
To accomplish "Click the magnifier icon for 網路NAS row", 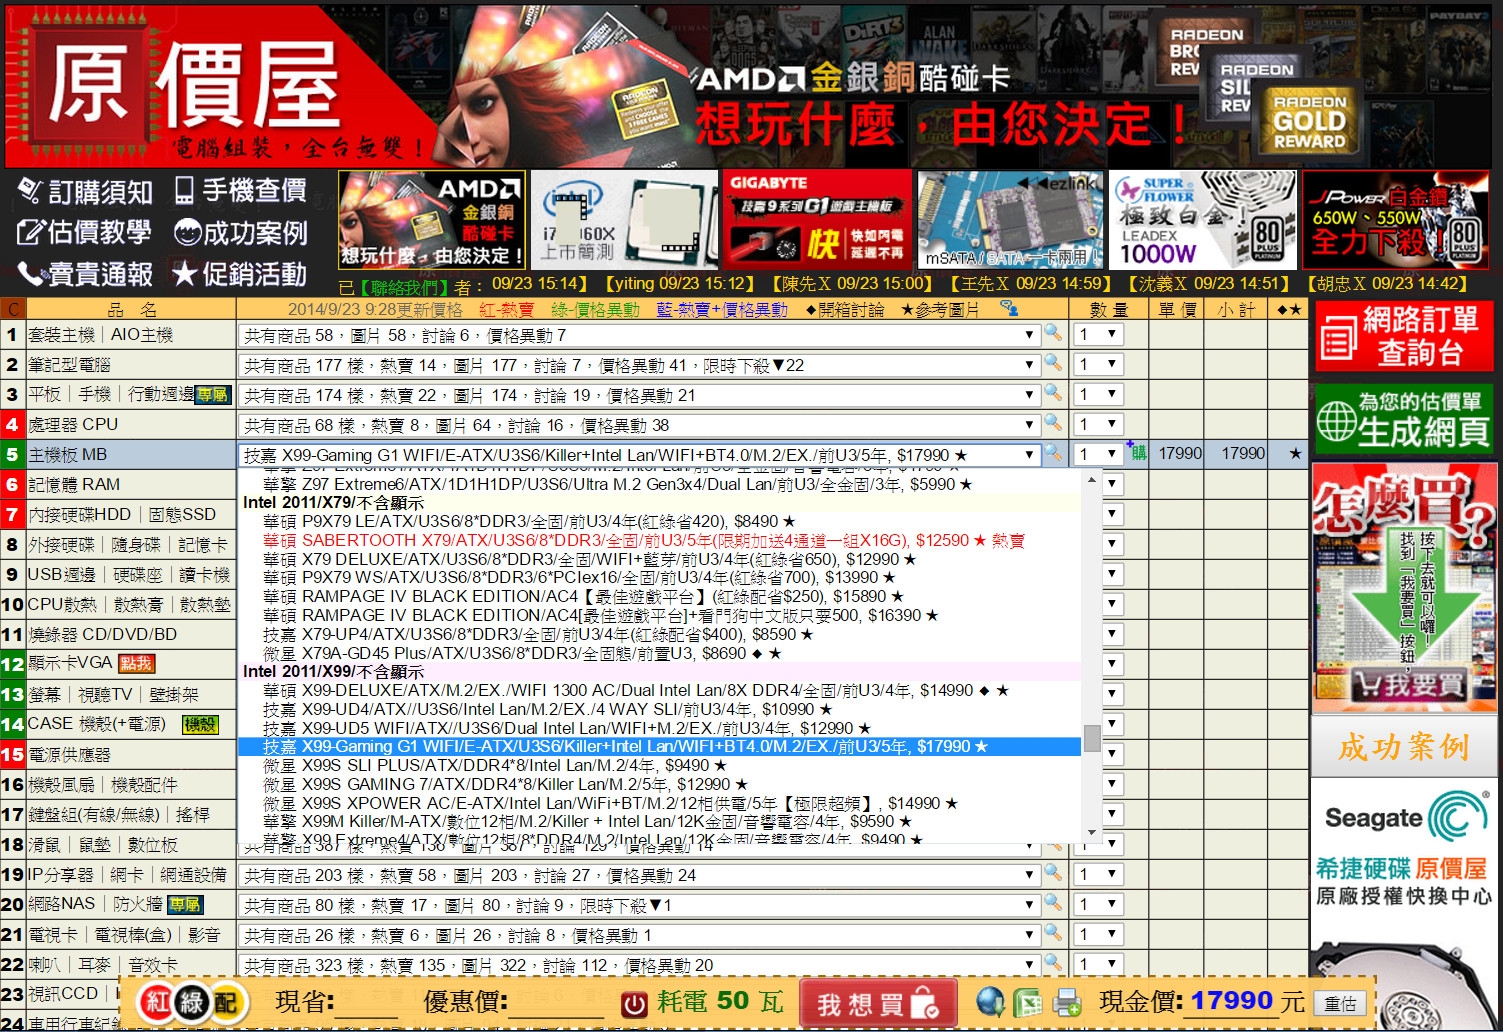I will [x=1053, y=903].
